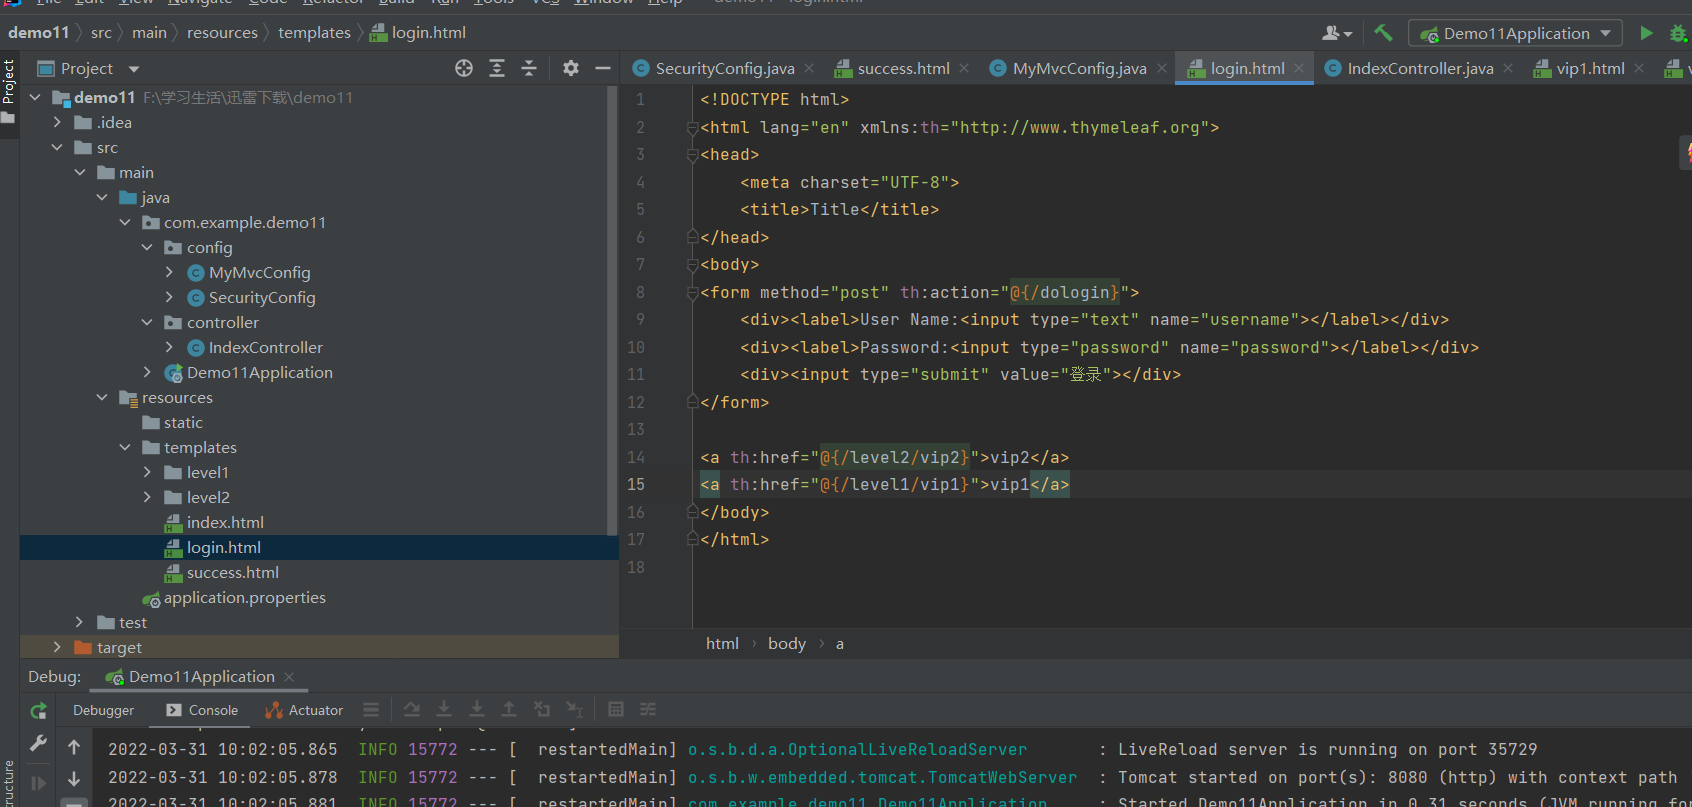Click the Step Over debug icon

pyautogui.click(x=411, y=709)
